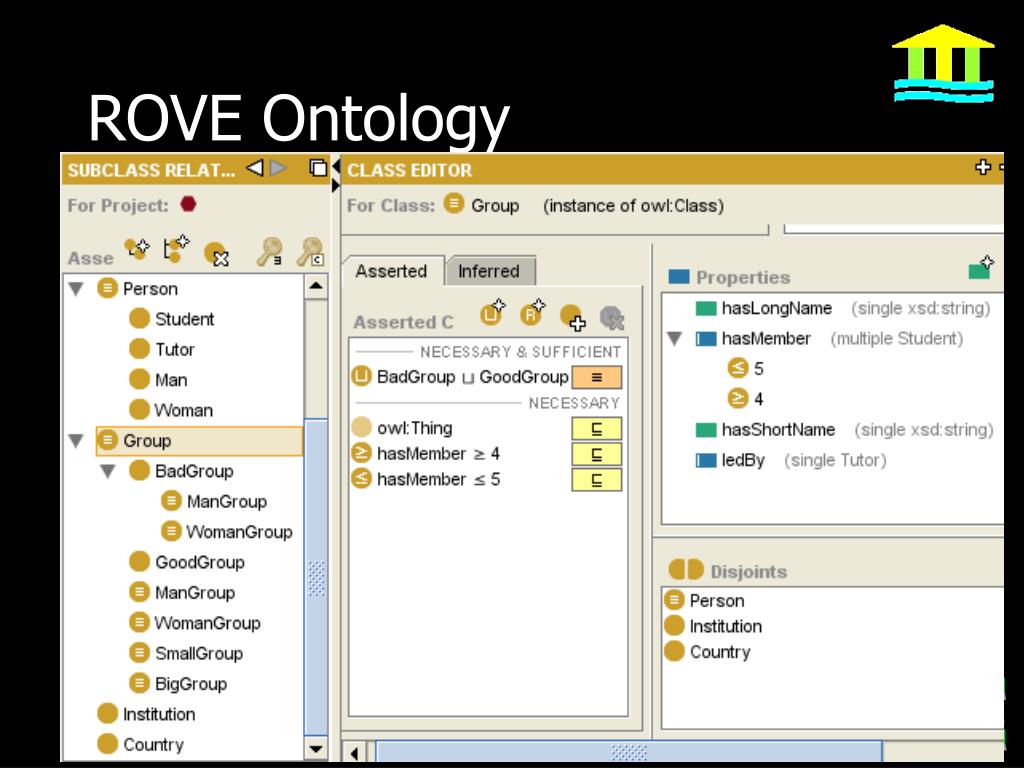
Task: Click the greyed delete condition icon
Action: coord(612,318)
